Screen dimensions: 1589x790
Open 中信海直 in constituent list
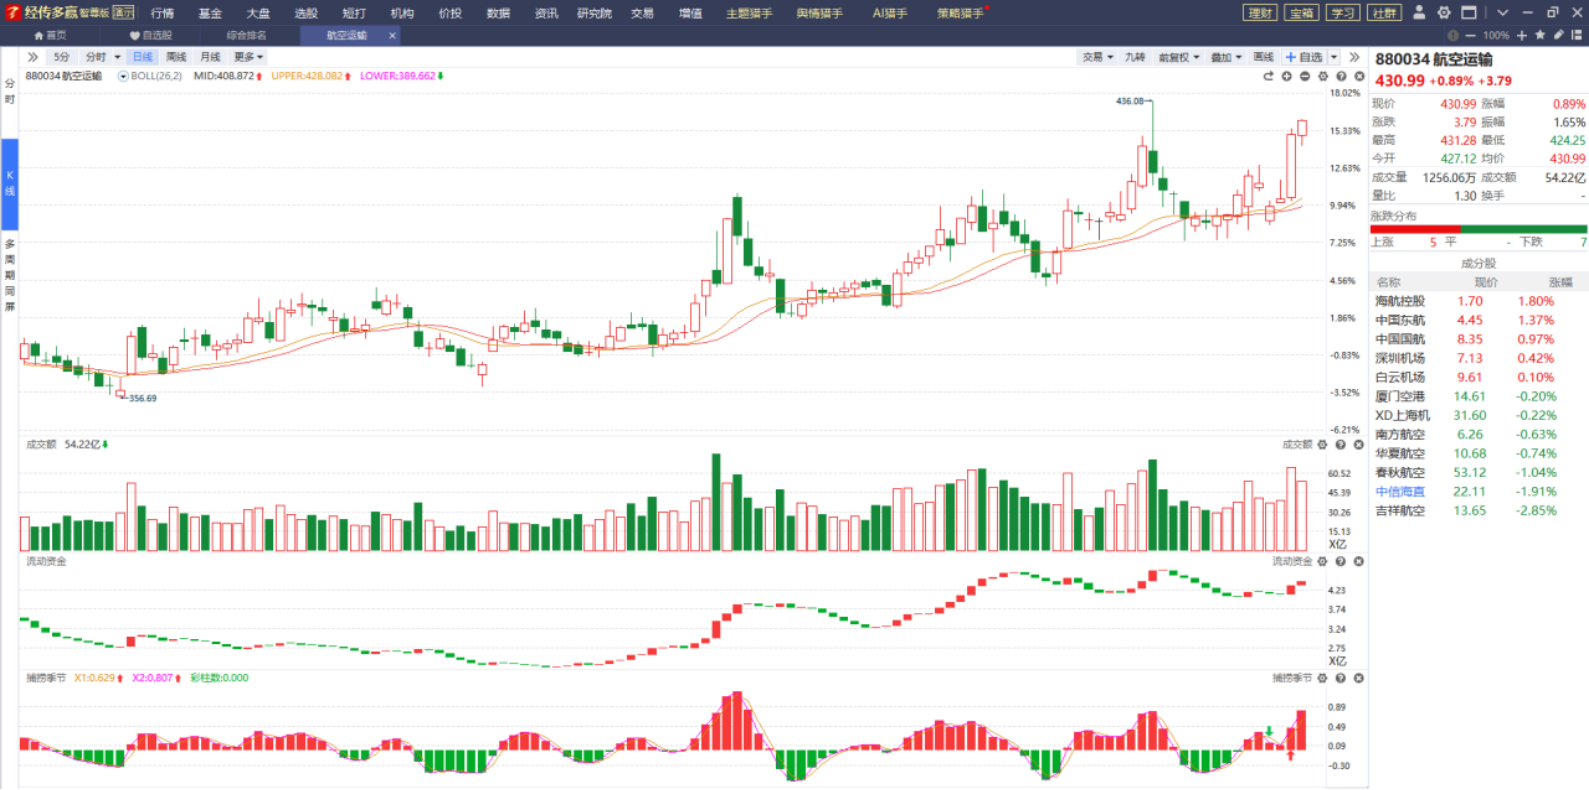[x=1399, y=492]
